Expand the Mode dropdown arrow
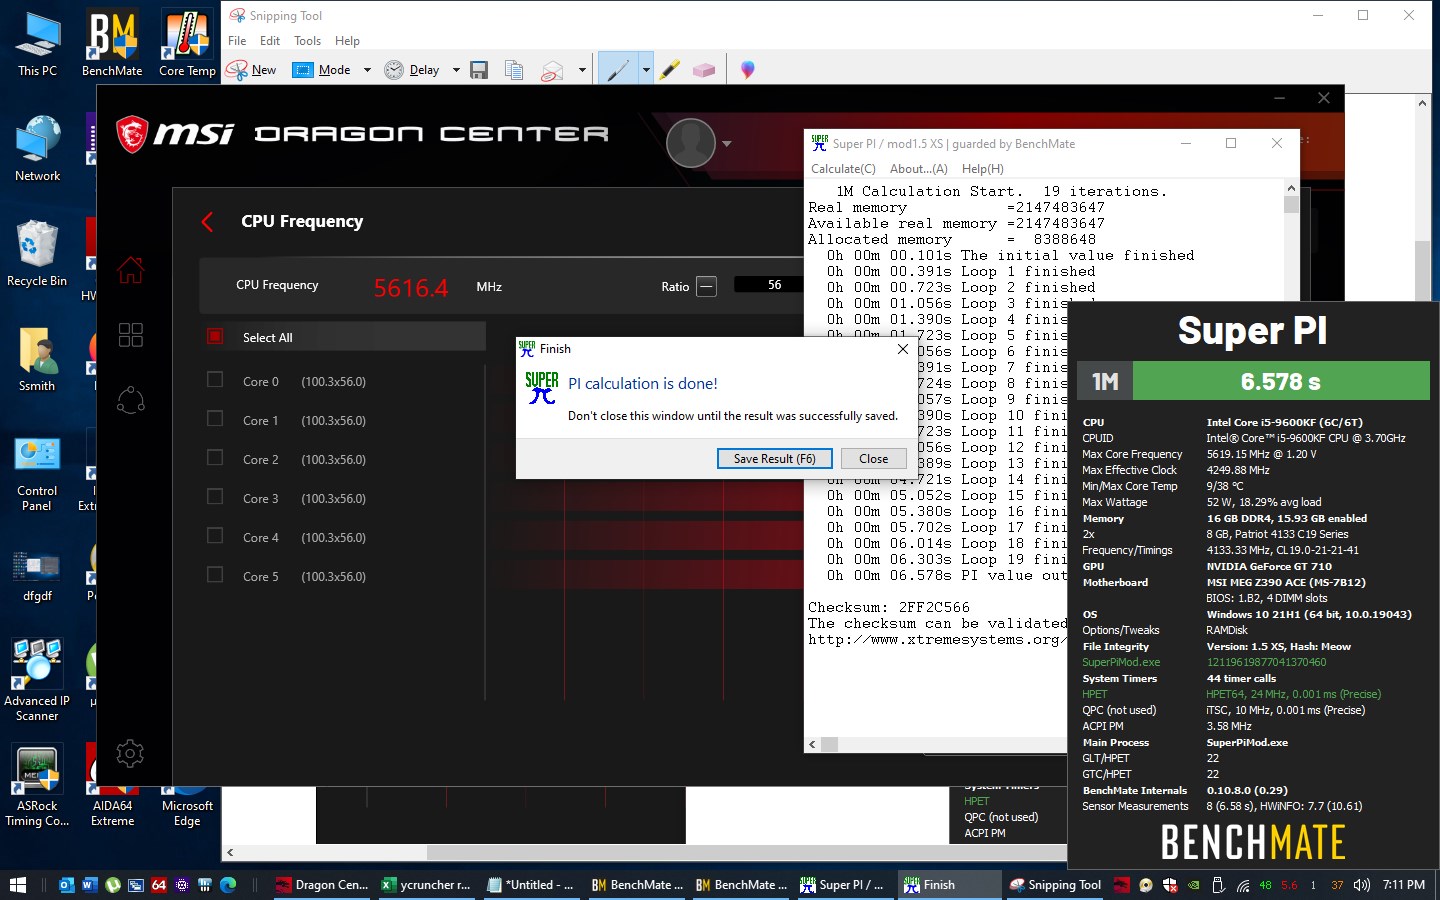Viewport: 1440px width, 900px height. tap(367, 70)
